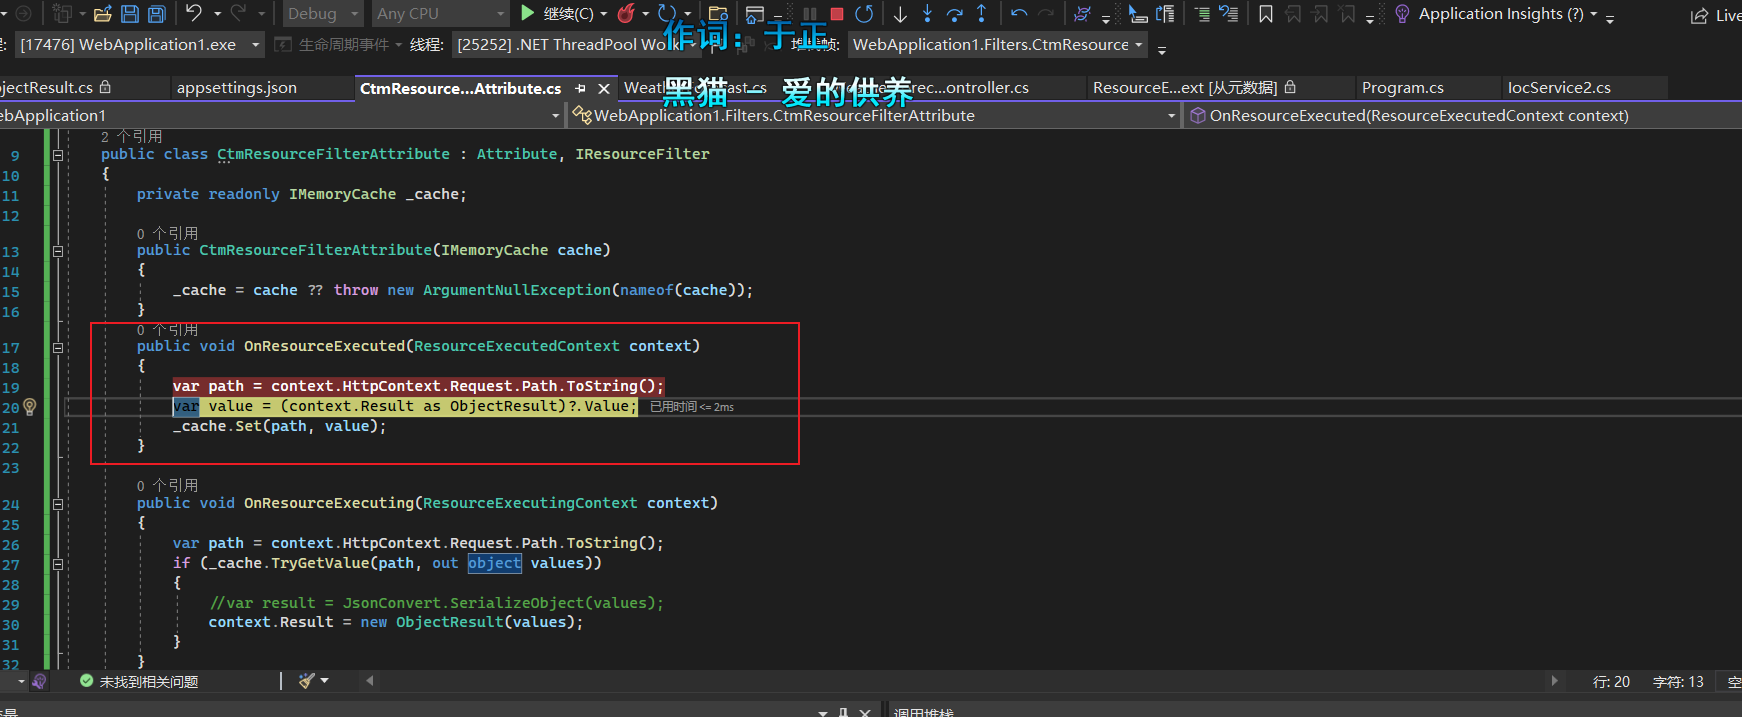Click the increase line indent icon

click(x=1202, y=14)
